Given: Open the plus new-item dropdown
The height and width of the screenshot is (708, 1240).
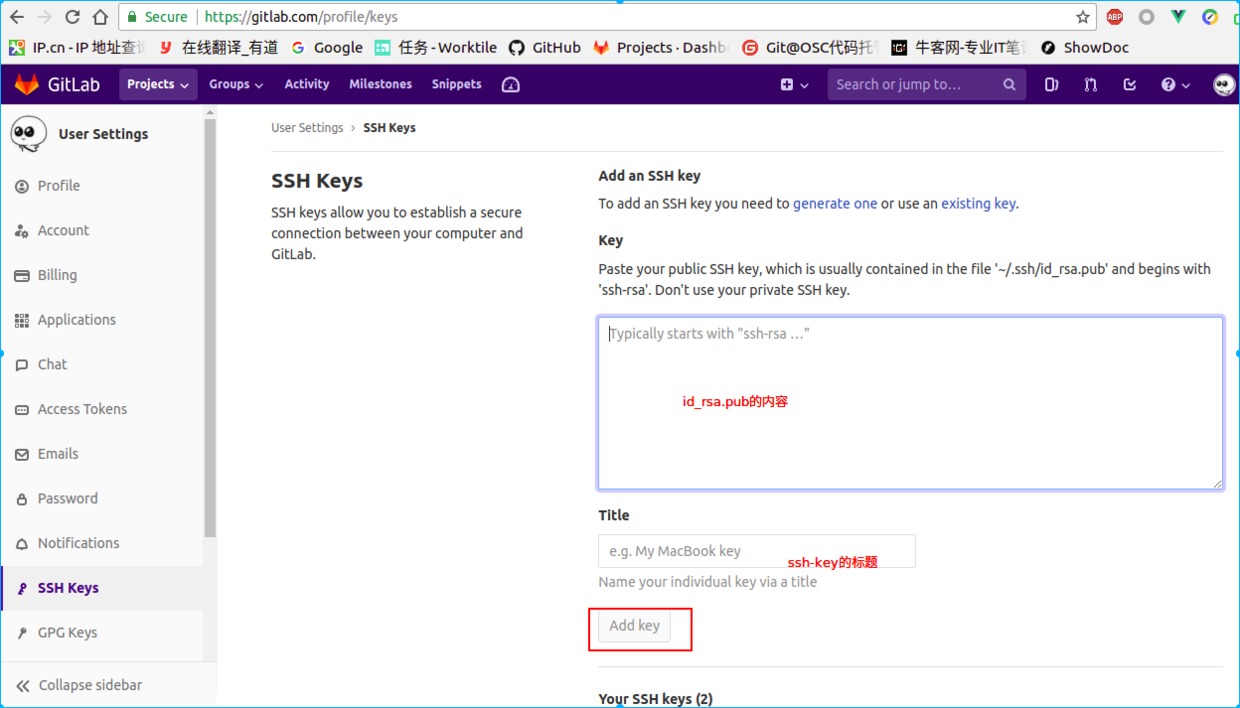Looking at the screenshot, I should pyautogui.click(x=794, y=84).
